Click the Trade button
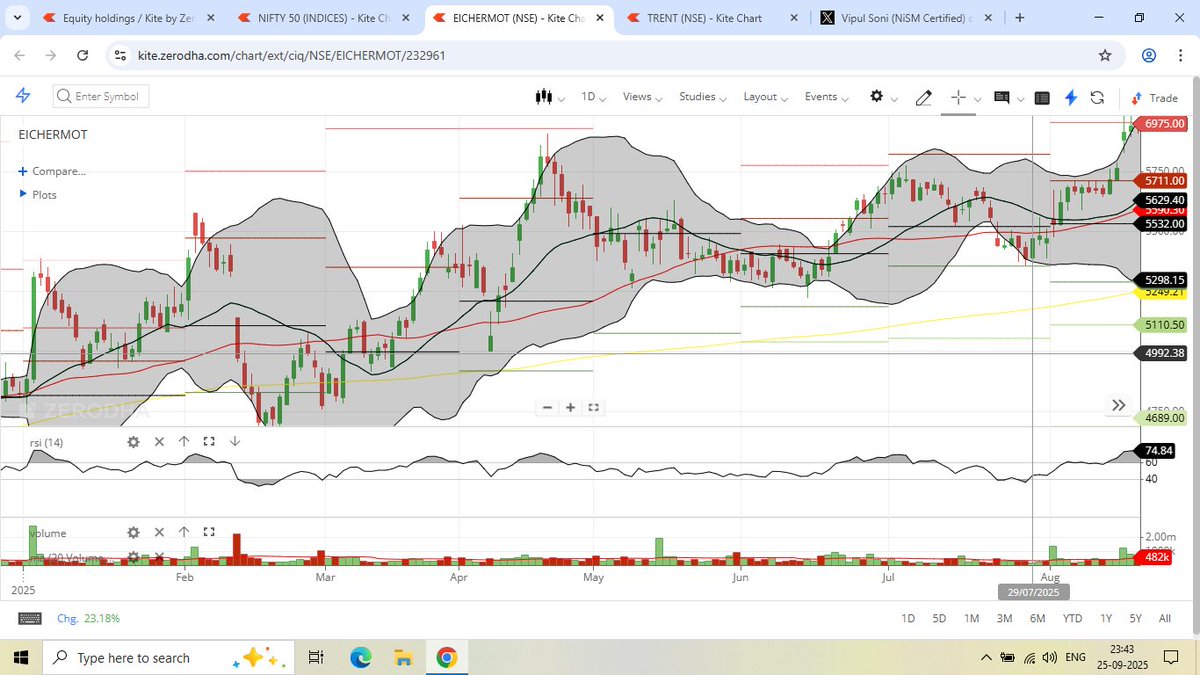This screenshot has width=1200, height=675. point(1154,98)
